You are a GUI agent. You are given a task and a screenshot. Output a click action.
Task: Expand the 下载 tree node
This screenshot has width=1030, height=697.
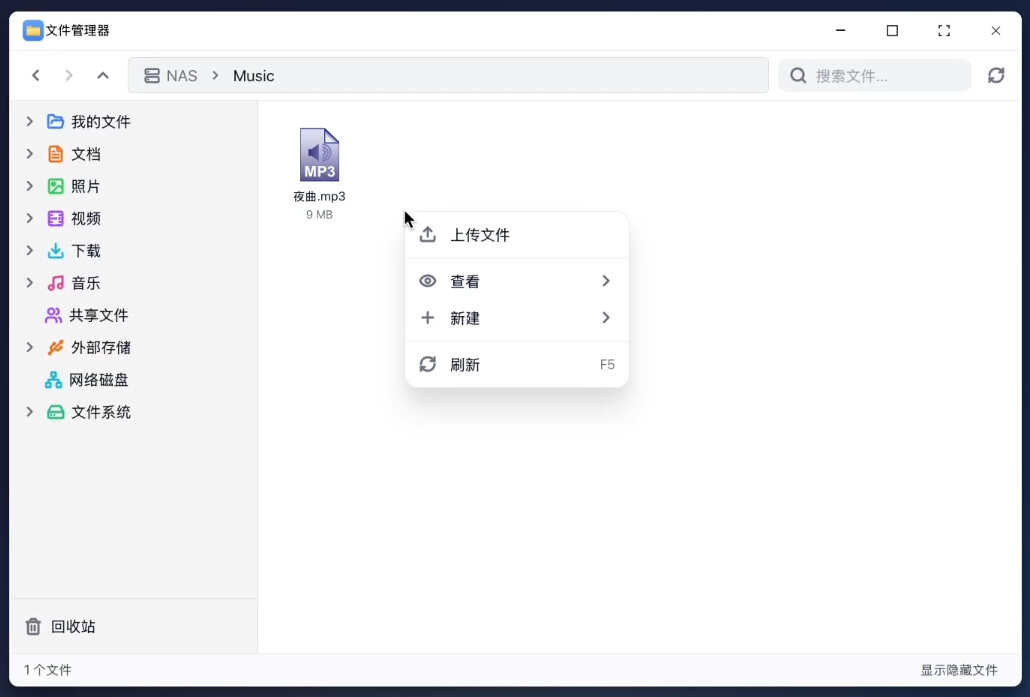coord(30,250)
